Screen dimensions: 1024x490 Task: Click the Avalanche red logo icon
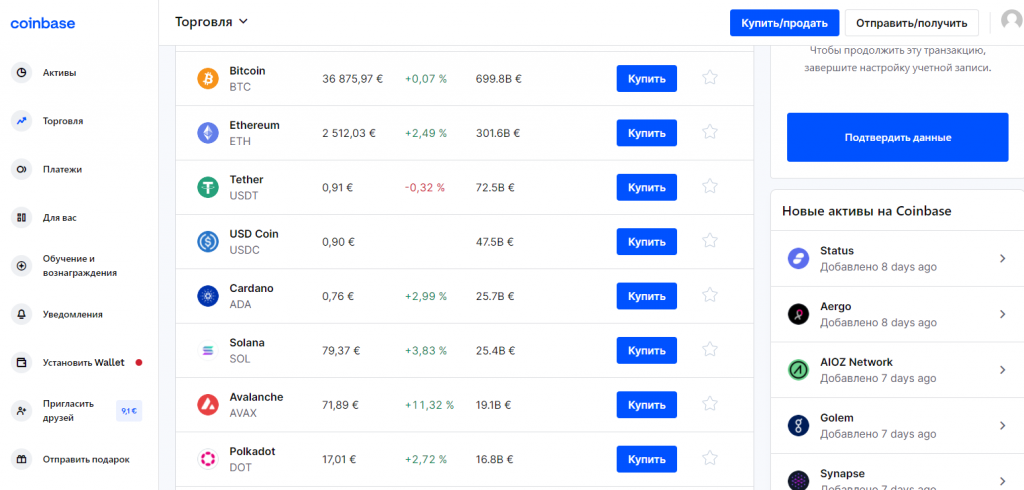[x=208, y=404]
